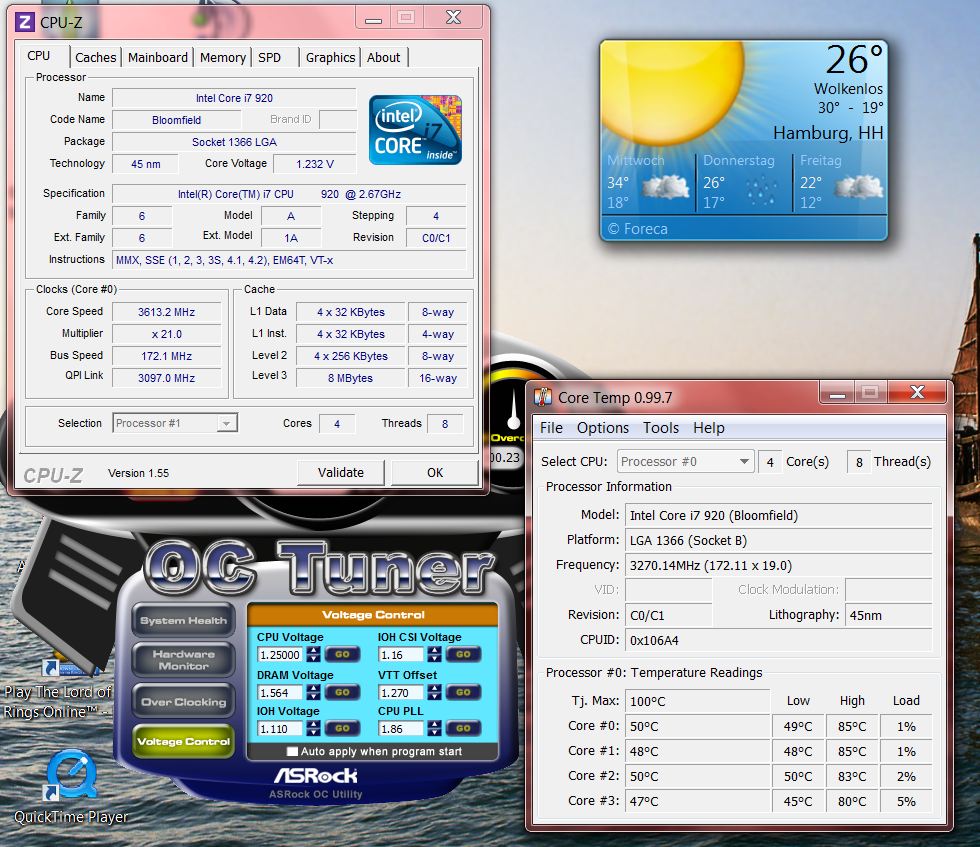Click OK button in CPU-Z
980x847 pixels.
coord(435,473)
